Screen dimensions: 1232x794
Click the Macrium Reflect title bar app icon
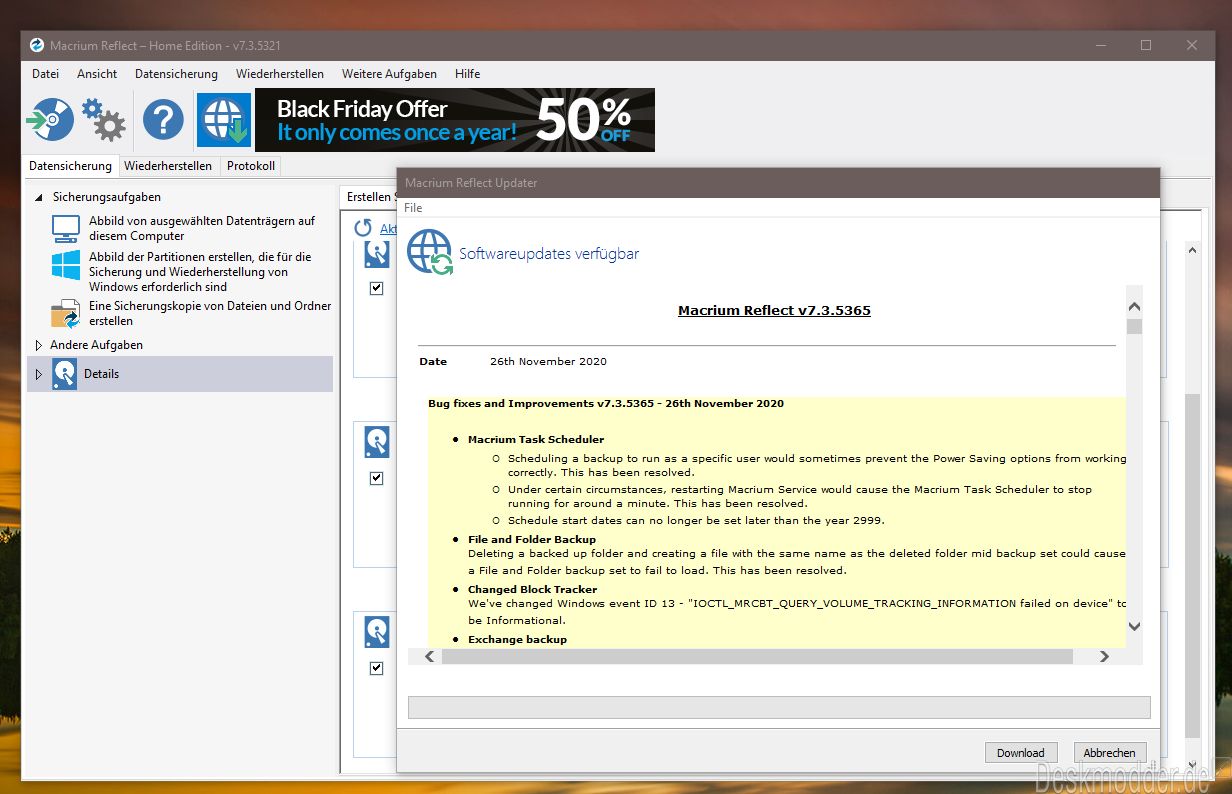click(x=37, y=45)
